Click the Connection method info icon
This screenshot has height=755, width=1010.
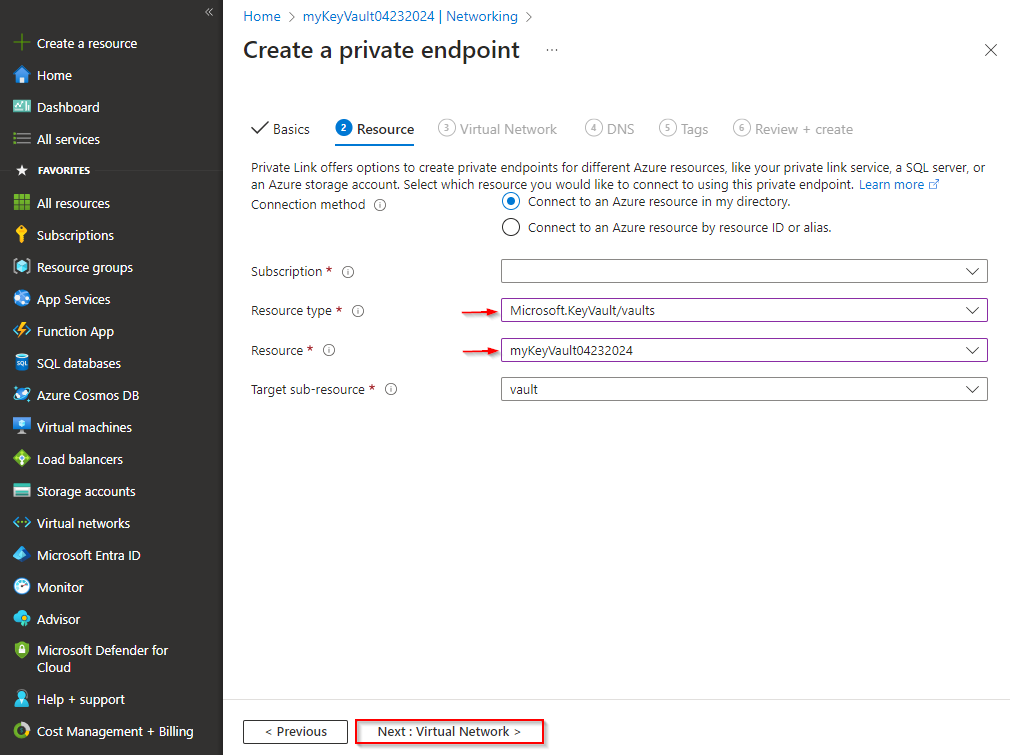pos(378,204)
